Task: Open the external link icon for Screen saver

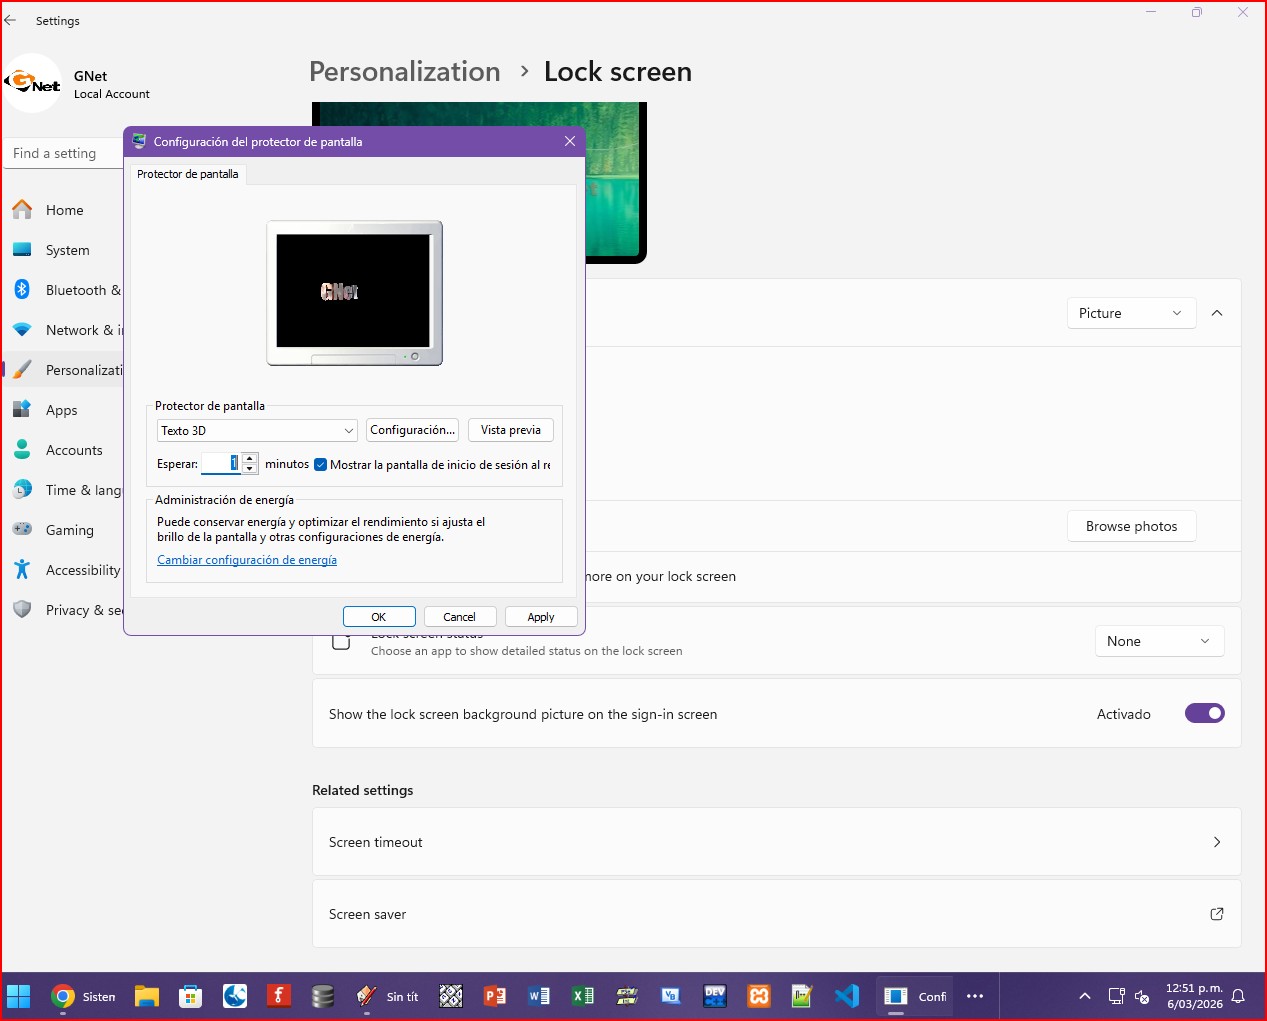Action: tap(1216, 914)
